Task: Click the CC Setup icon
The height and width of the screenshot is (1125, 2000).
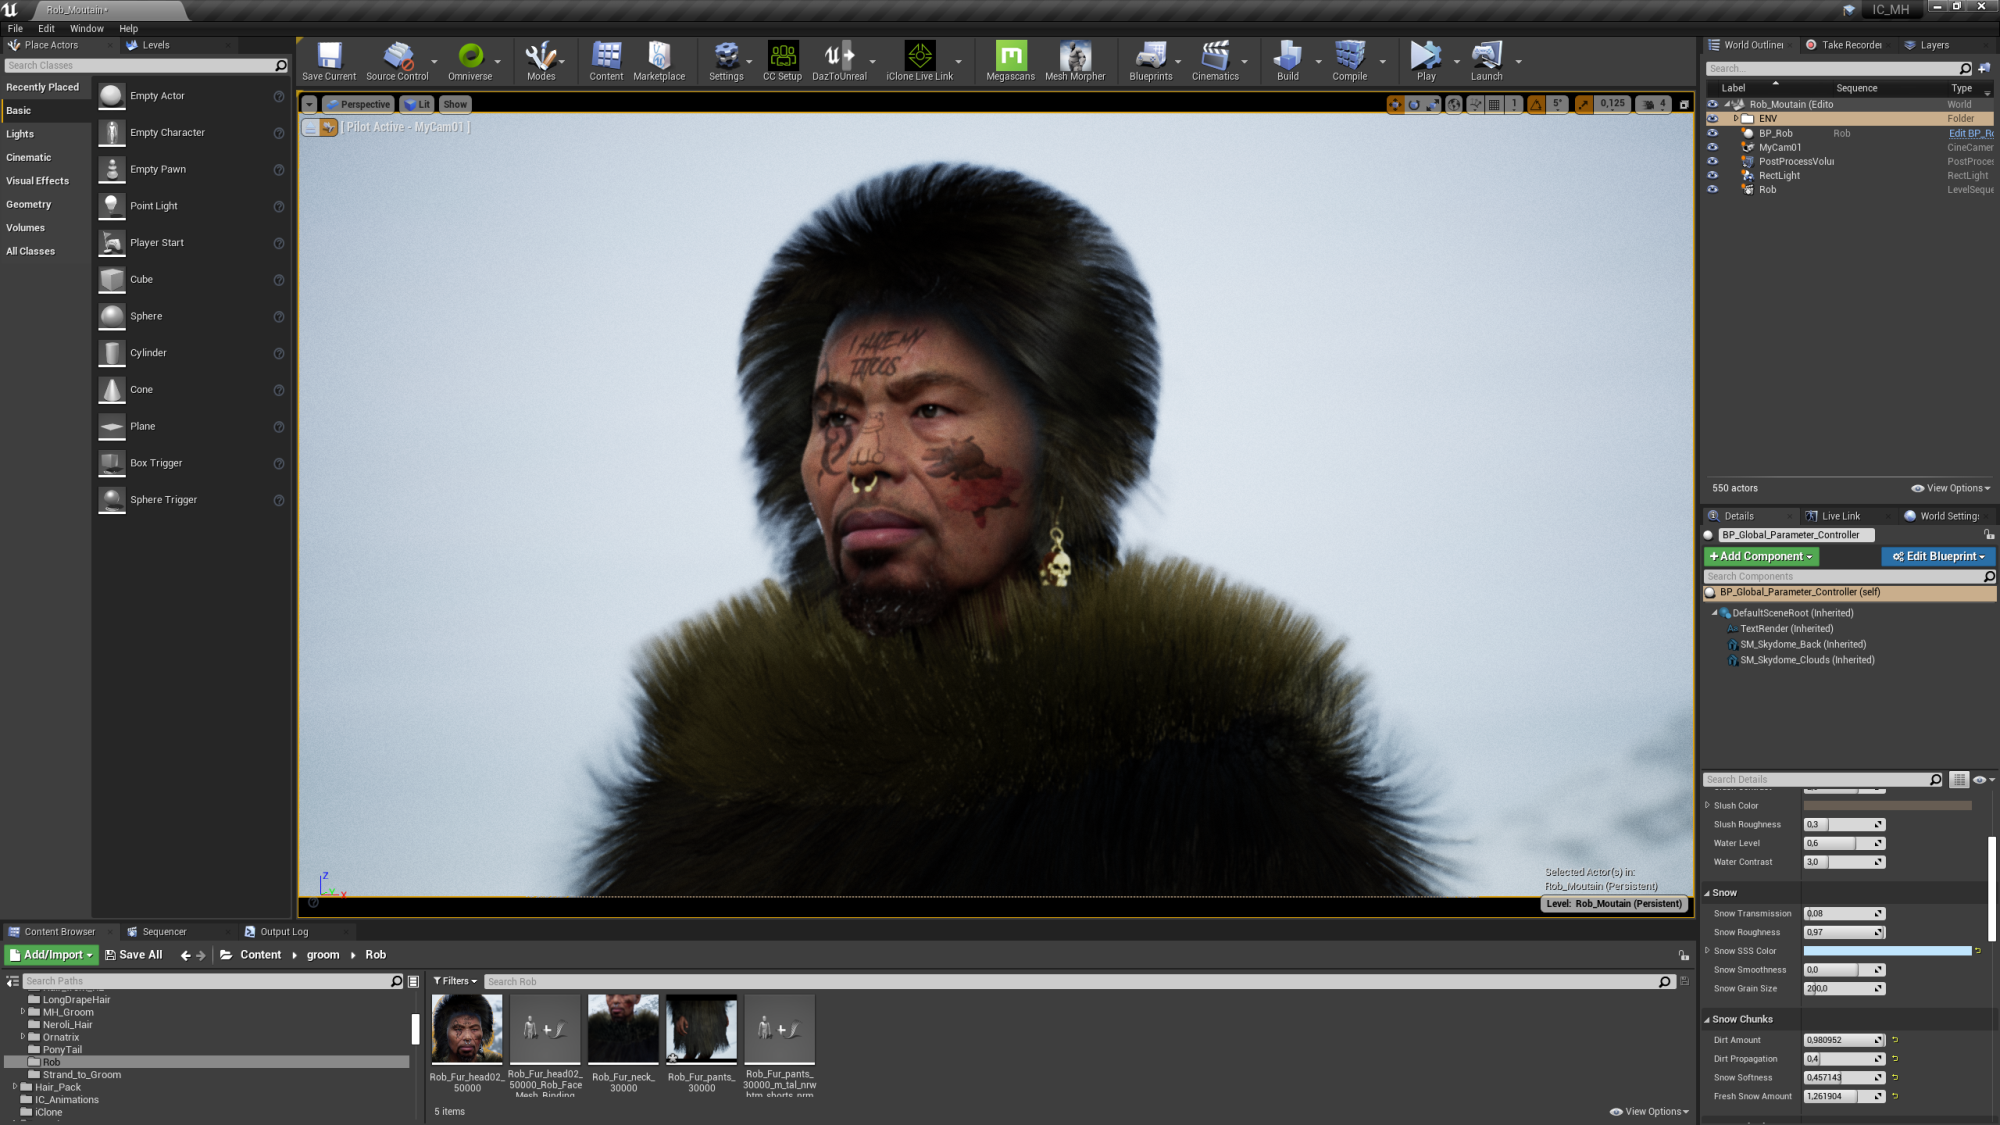Action: coord(782,61)
